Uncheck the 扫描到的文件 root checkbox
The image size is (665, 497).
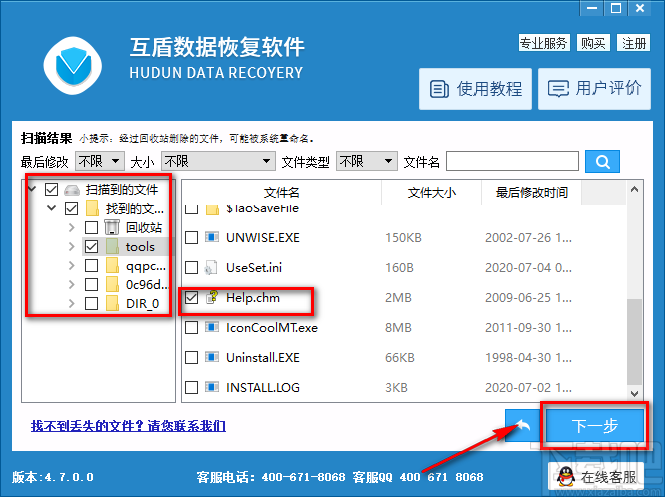[x=51, y=190]
